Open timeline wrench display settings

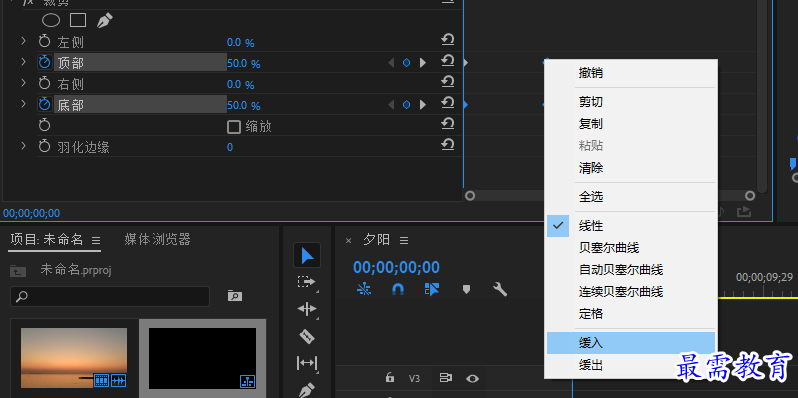[x=500, y=289]
